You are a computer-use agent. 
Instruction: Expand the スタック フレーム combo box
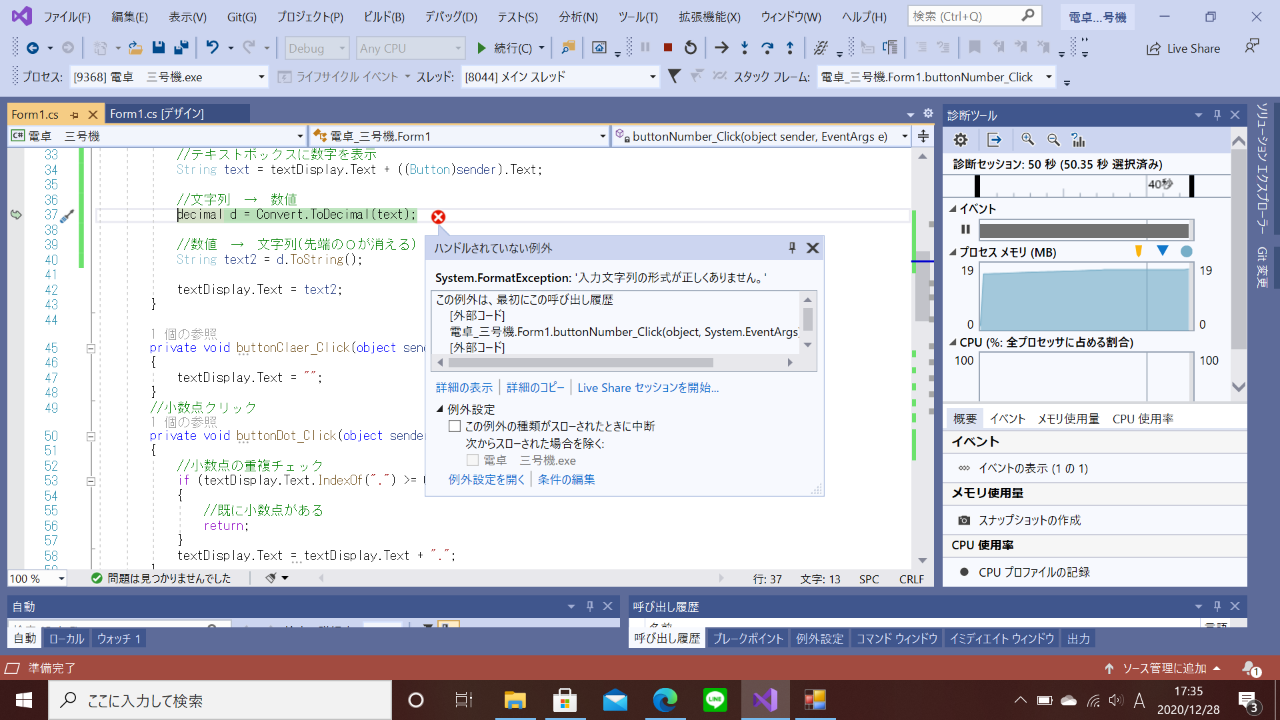[1048, 77]
